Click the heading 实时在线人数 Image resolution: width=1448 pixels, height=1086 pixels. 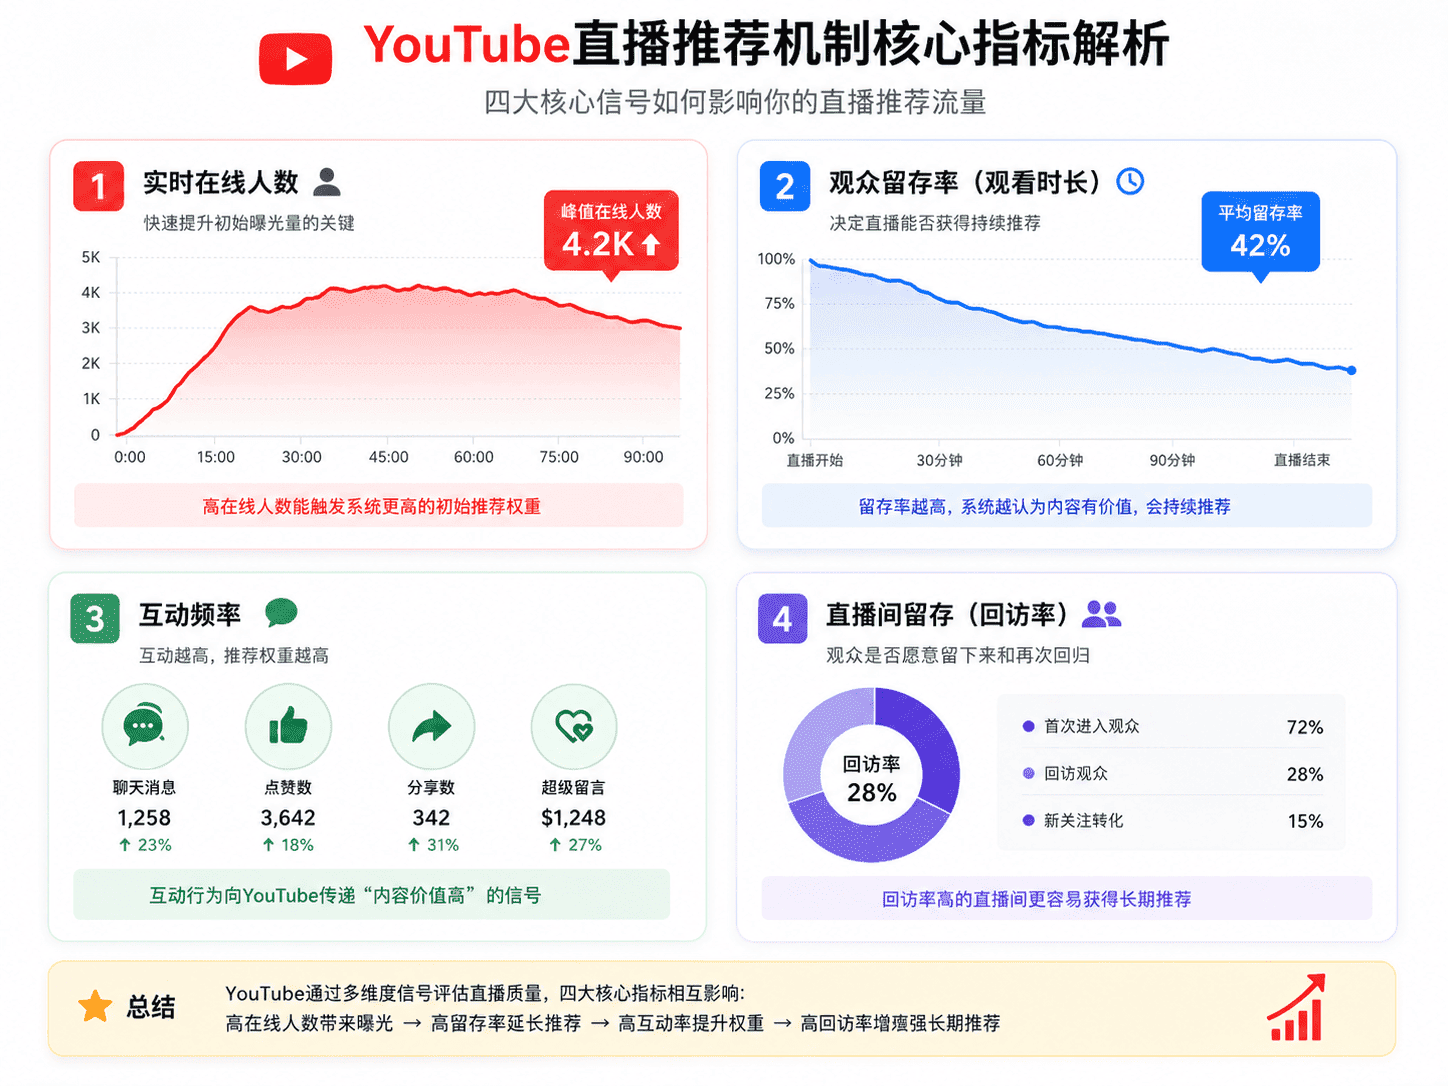(221, 182)
